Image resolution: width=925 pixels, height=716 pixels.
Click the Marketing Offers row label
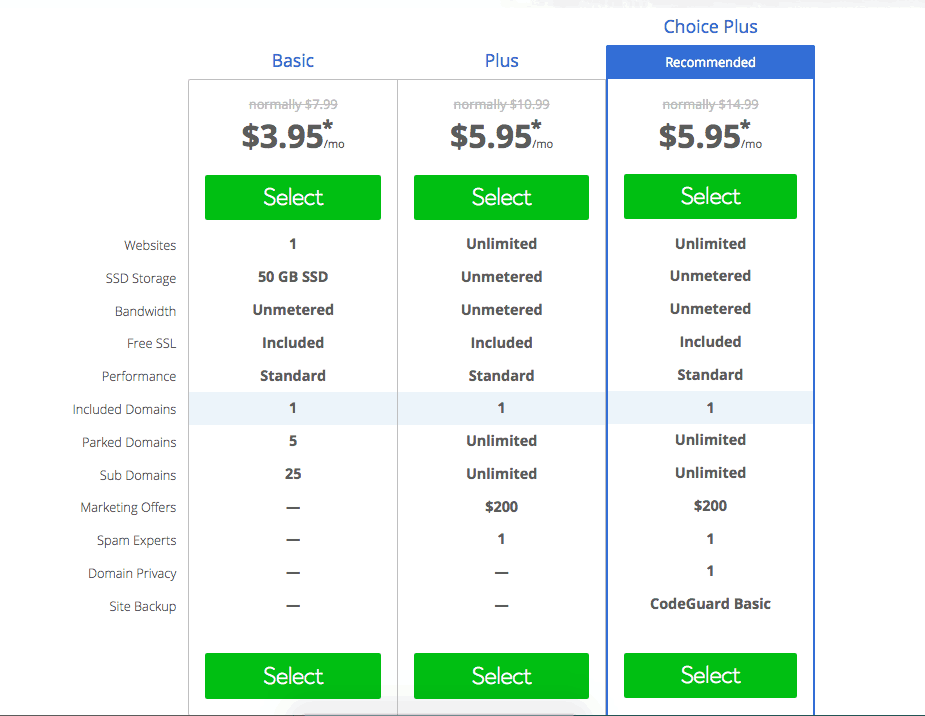click(x=128, y=508)
